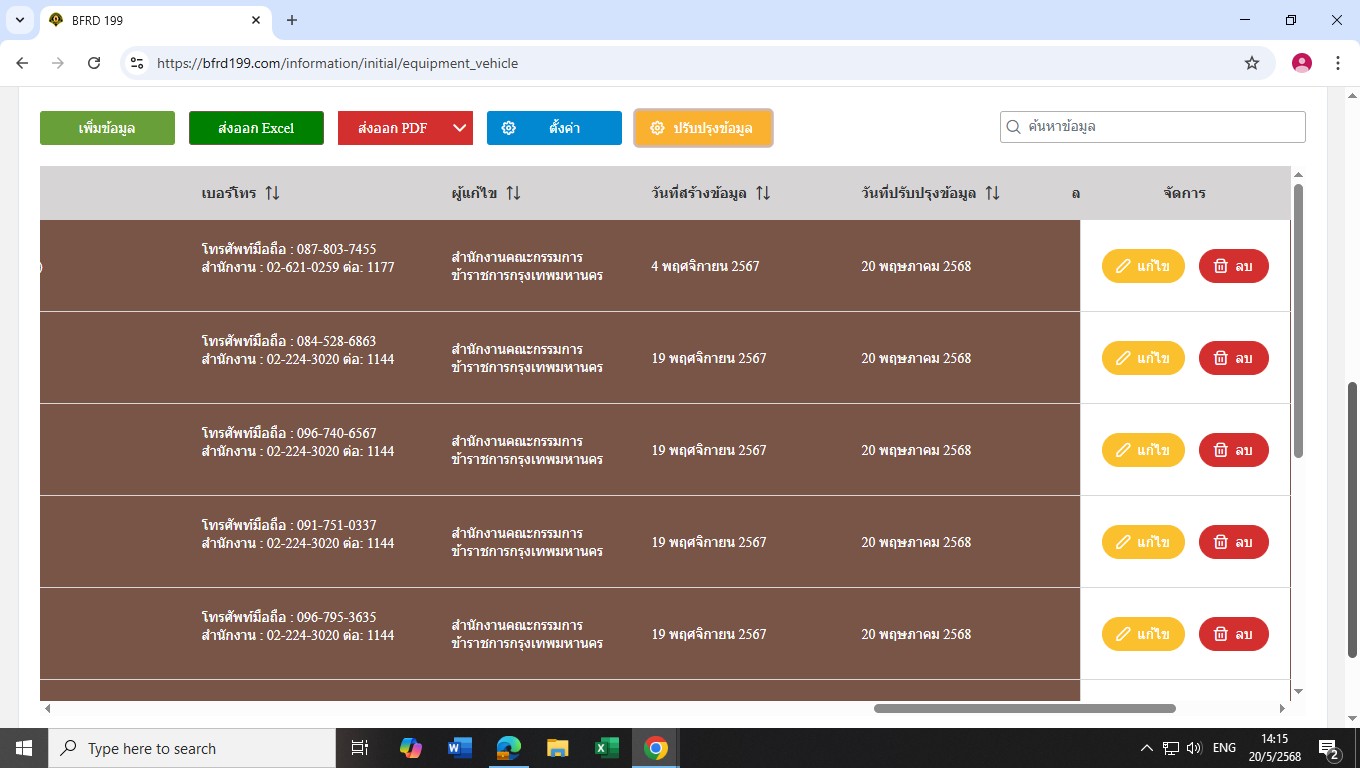Open ตั้งค่า settings gear button
Viewport: 1360px width, 768px height.
(x=554, y=128)
